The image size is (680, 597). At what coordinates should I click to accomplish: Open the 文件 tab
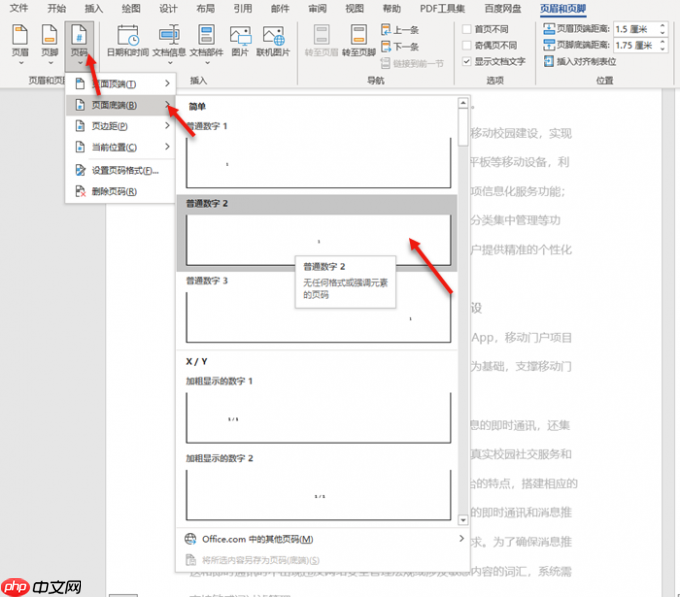19,8
